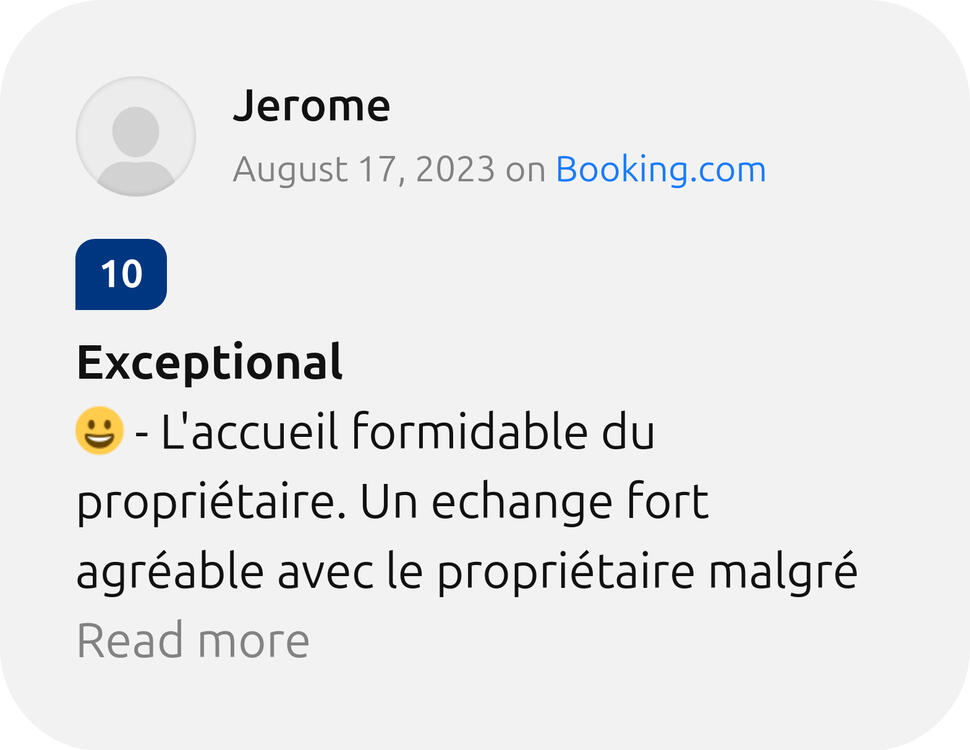
Task: Click the reviewer name Jerome
Action: [x=311, y=106]
